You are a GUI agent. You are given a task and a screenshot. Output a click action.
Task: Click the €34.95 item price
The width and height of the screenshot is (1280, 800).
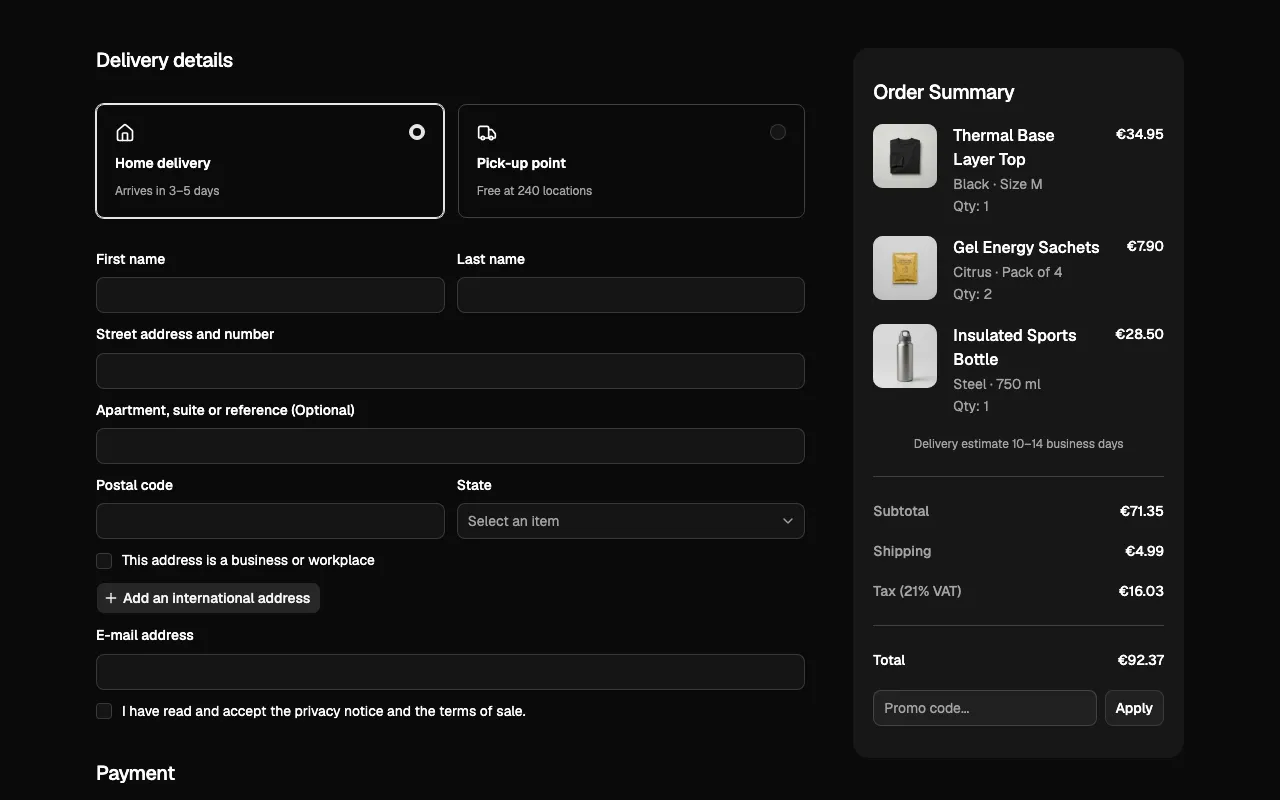(x=1140, y=134)
